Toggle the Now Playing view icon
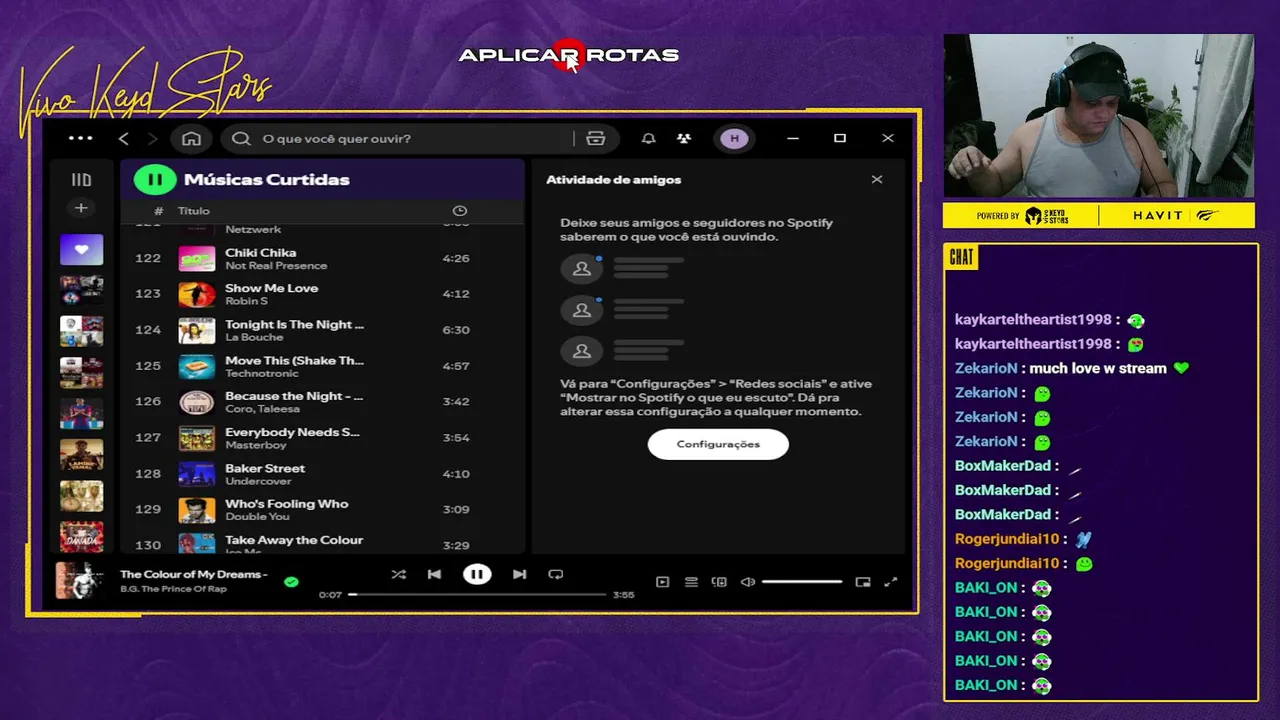1280x720 pixels. click(662, 582)
